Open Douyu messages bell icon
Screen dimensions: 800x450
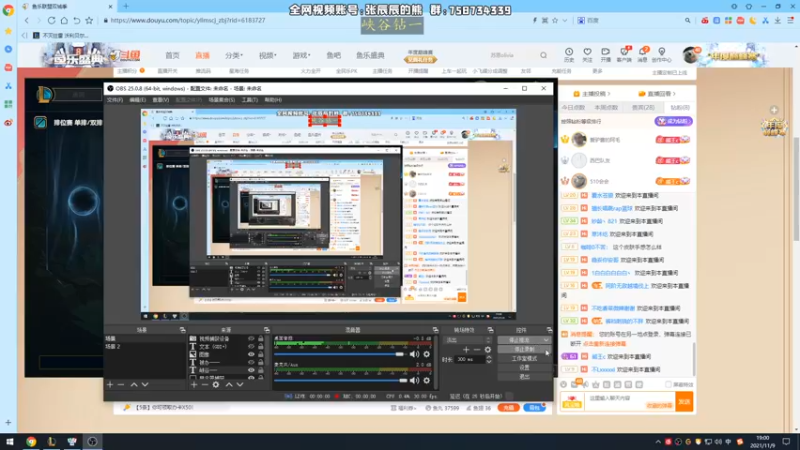tap(643, 54)
